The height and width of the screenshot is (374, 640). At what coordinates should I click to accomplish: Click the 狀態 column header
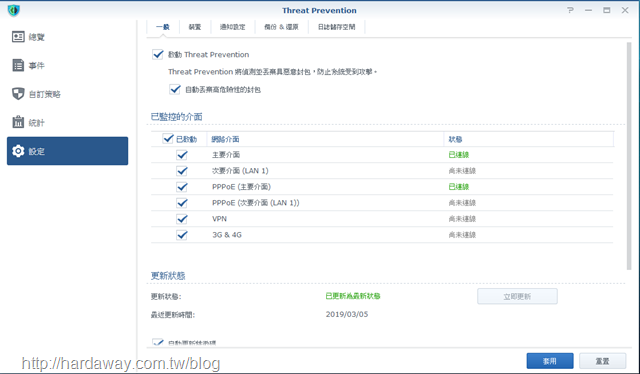point(455,139)
